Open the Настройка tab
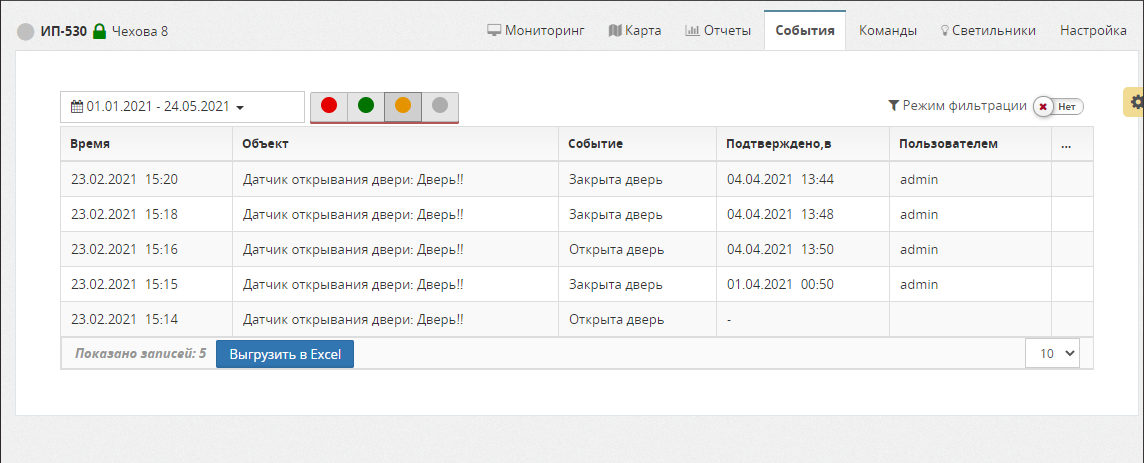This screenshot has width=1144, height=463. coord(1093,31)
